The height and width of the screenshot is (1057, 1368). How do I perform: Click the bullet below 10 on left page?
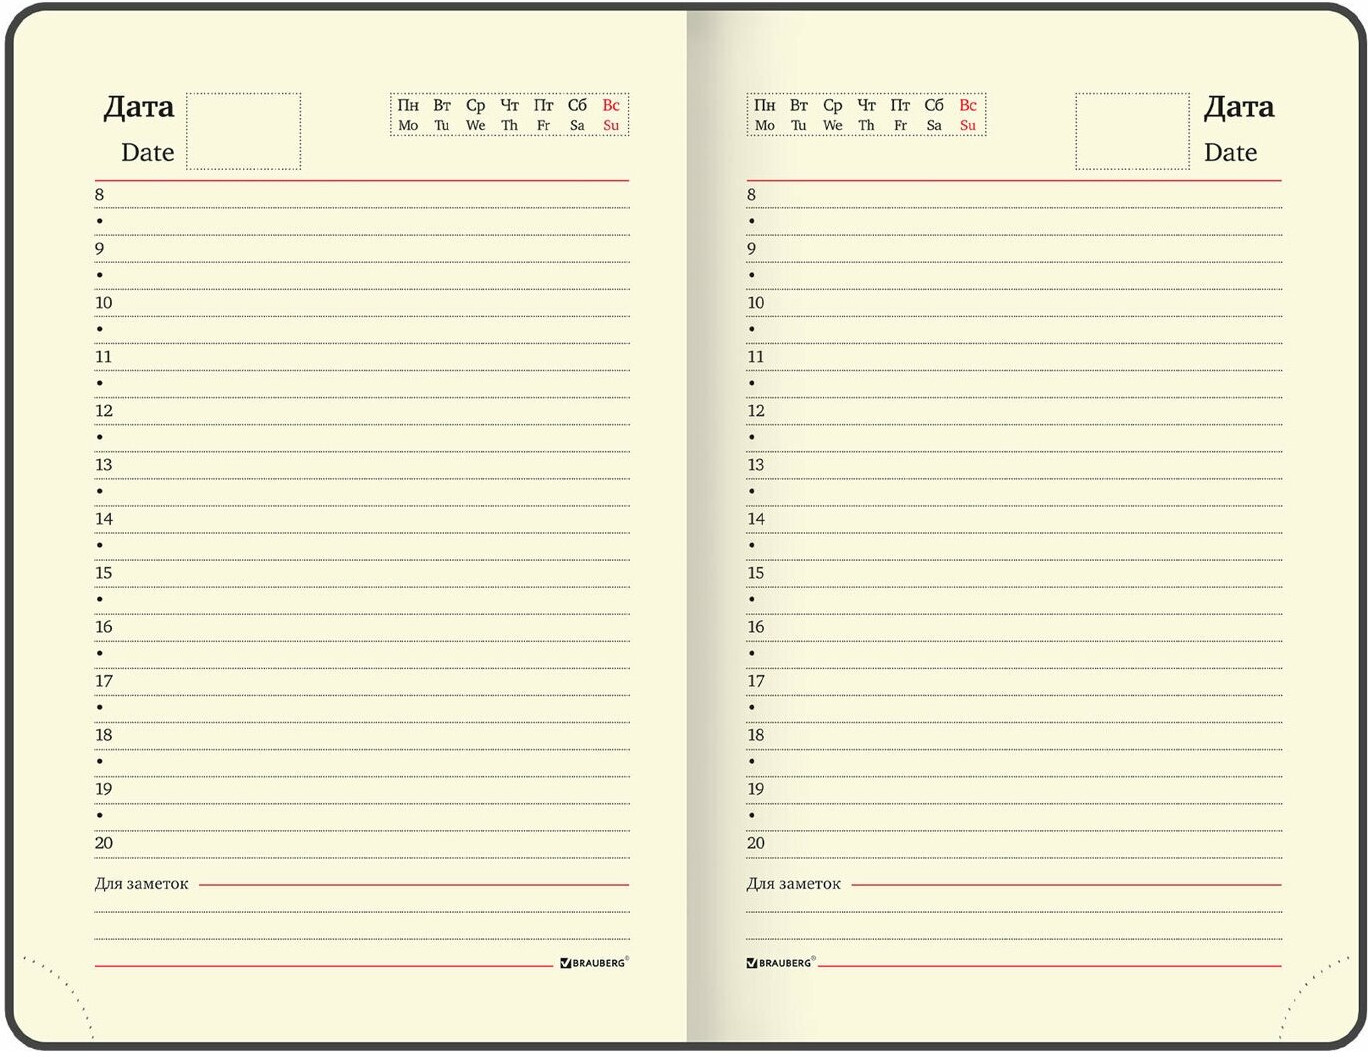point(100,329)
